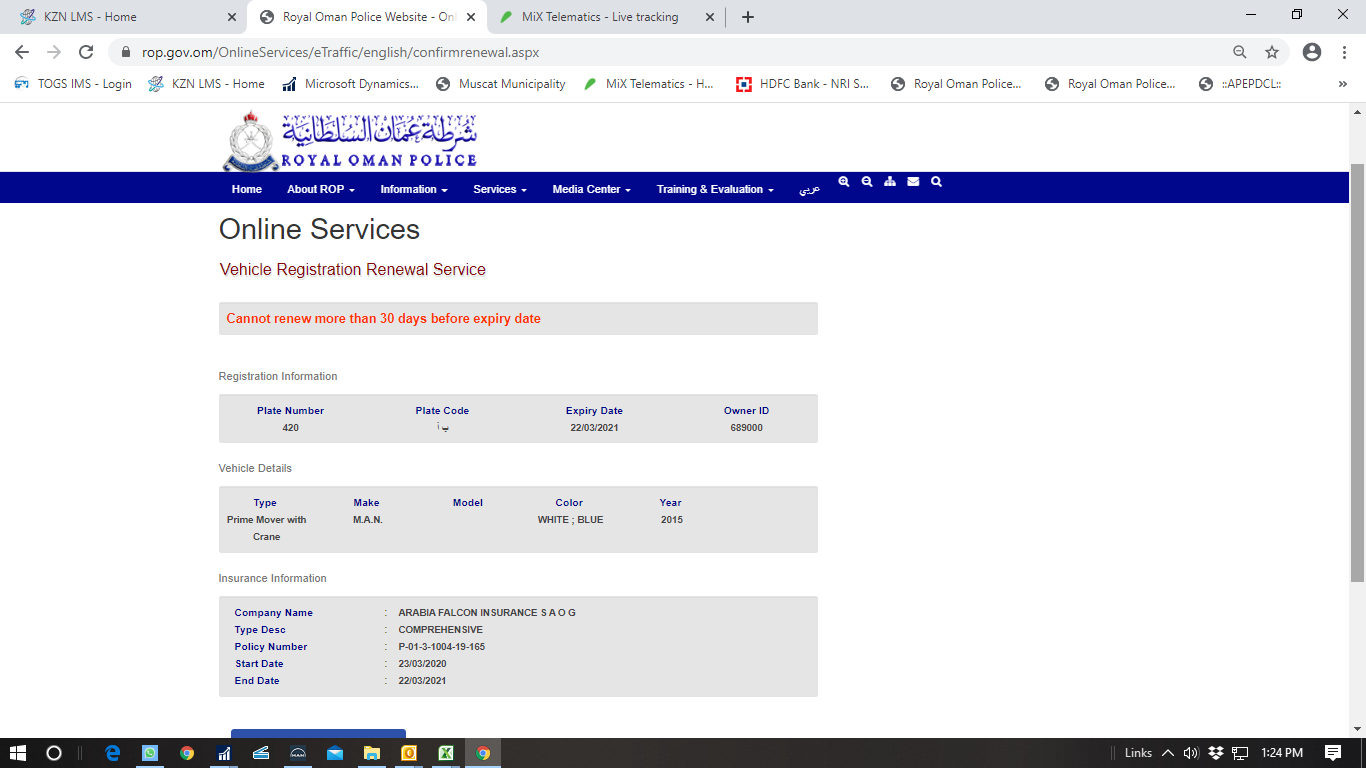The width and height of the screenshot is (1366, 768).
Task: Expand the Training & Evaluation dropdown
Action: (714, 189)
